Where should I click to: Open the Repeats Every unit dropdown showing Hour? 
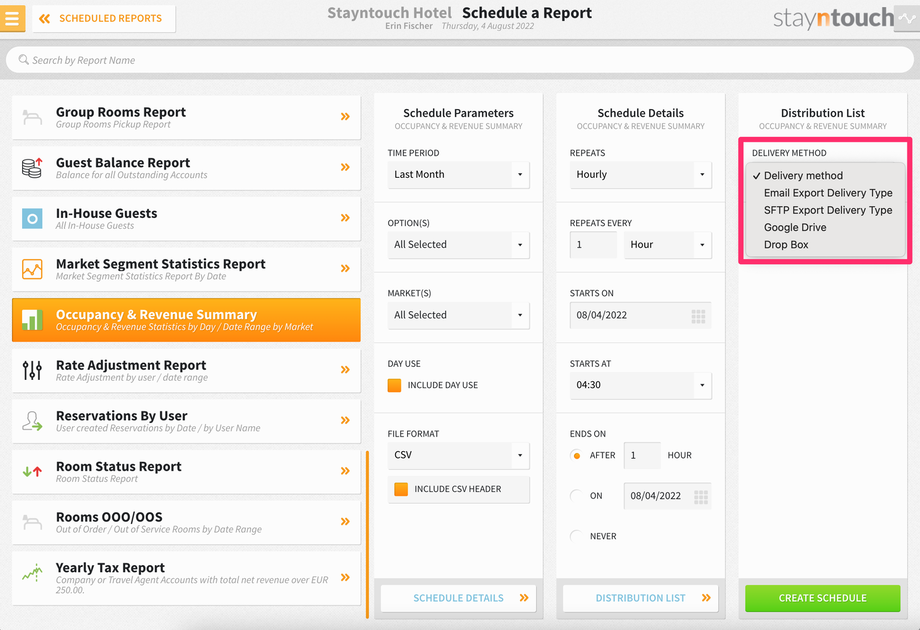pos(668,245)
